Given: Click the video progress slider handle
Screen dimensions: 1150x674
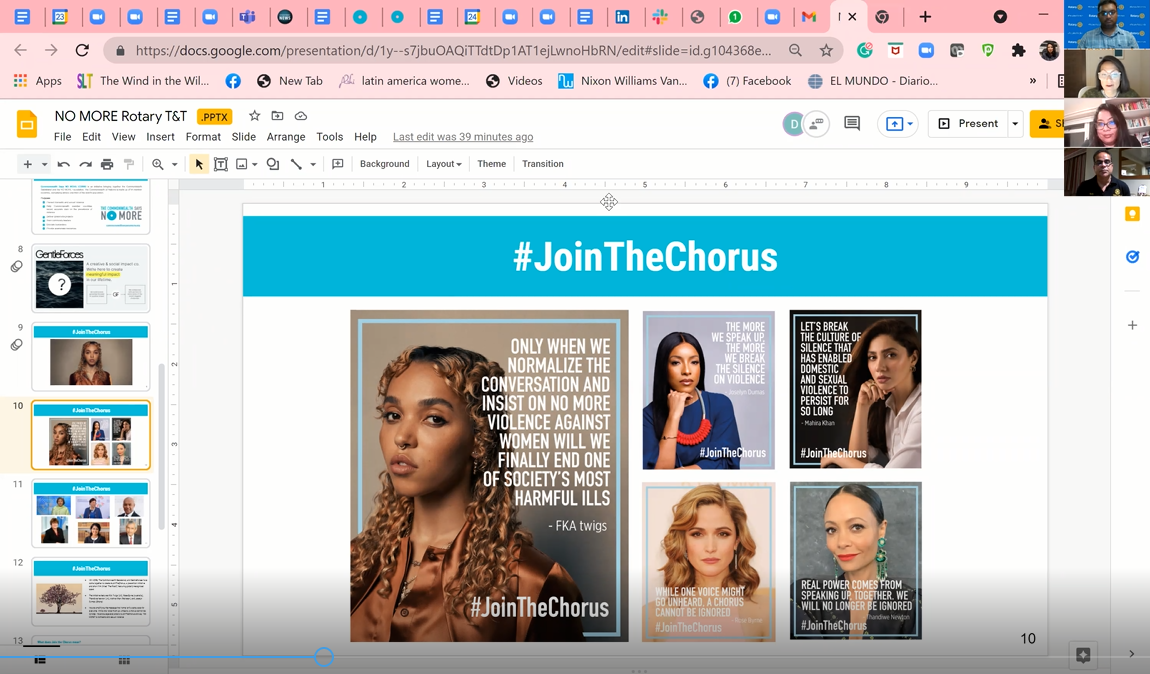Looking at the screenshot, I should point(323,657).
